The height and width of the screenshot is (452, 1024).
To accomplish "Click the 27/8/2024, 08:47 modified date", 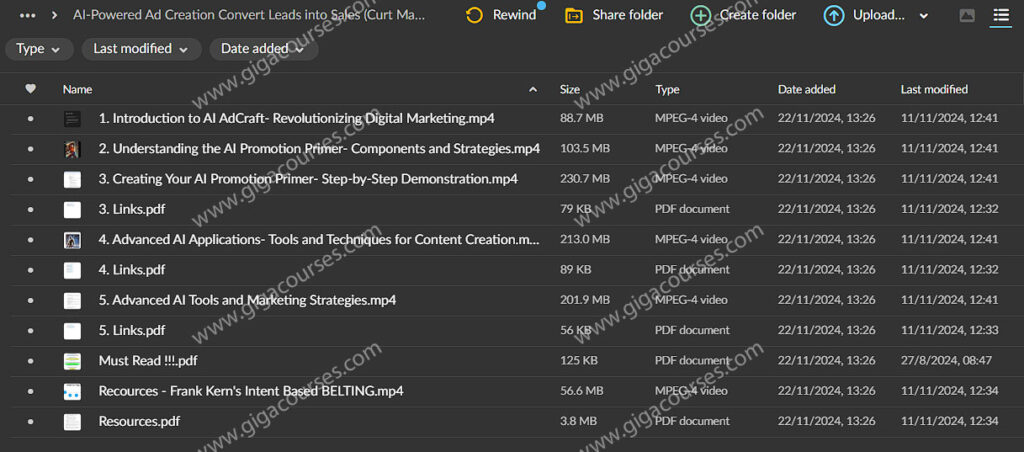I will point(946,361).
